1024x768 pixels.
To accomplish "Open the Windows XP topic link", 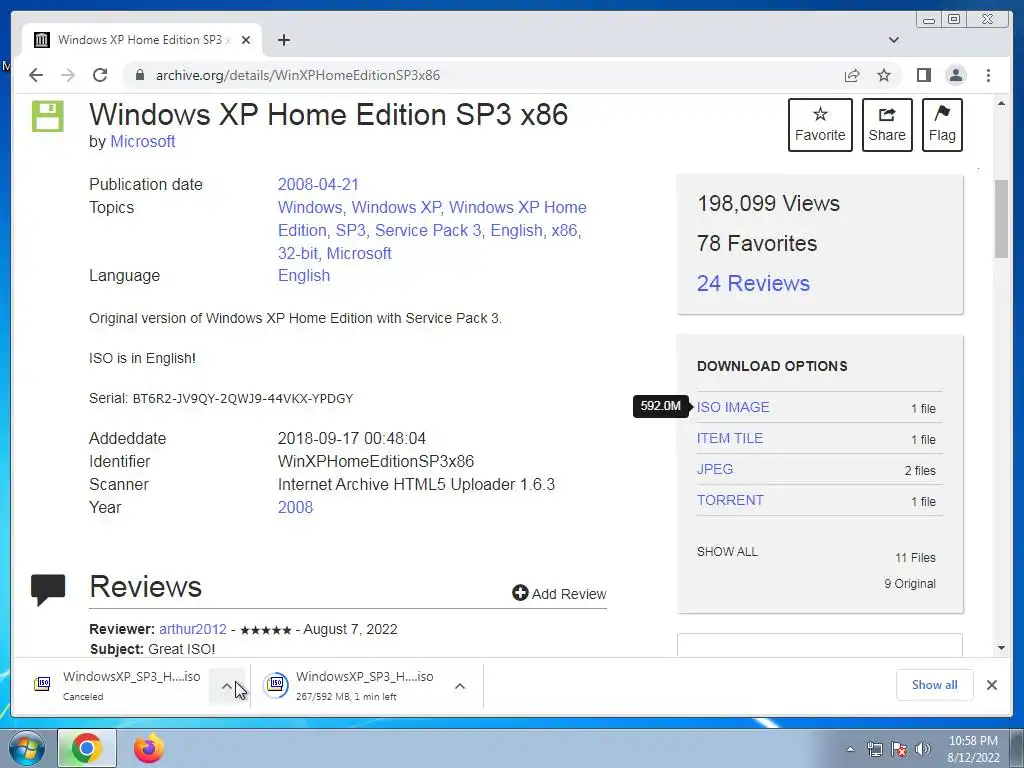I will pyautogui.click(x=396, y=207).
